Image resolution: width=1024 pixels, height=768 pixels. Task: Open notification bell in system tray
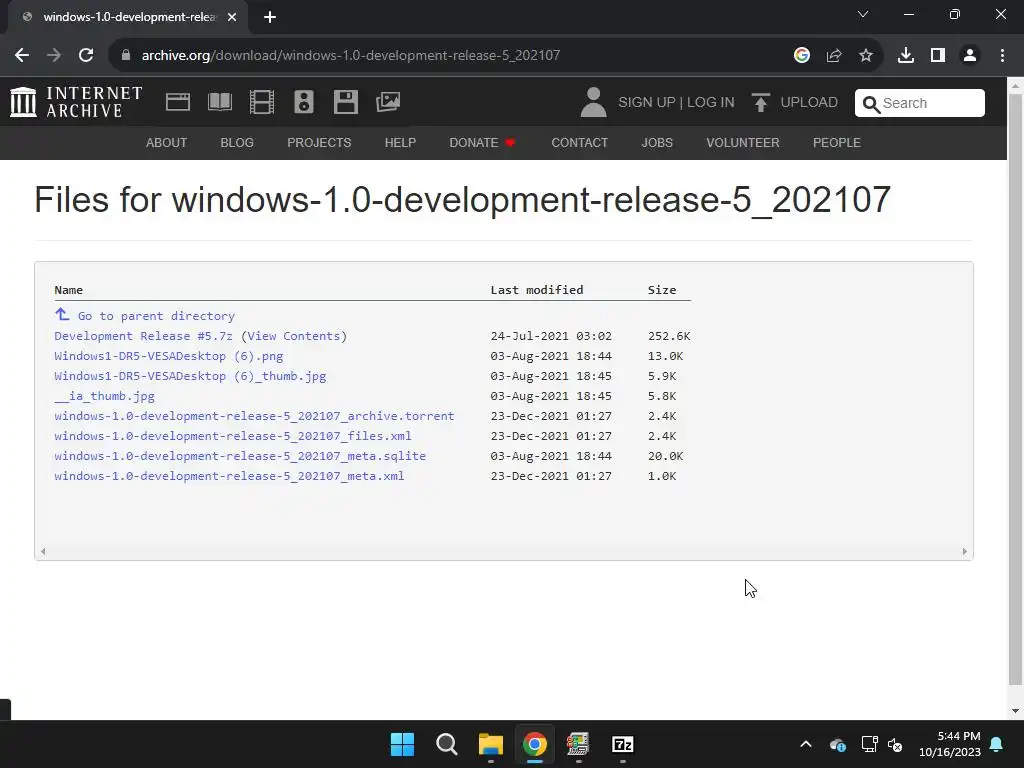click(x=997, y=744)
